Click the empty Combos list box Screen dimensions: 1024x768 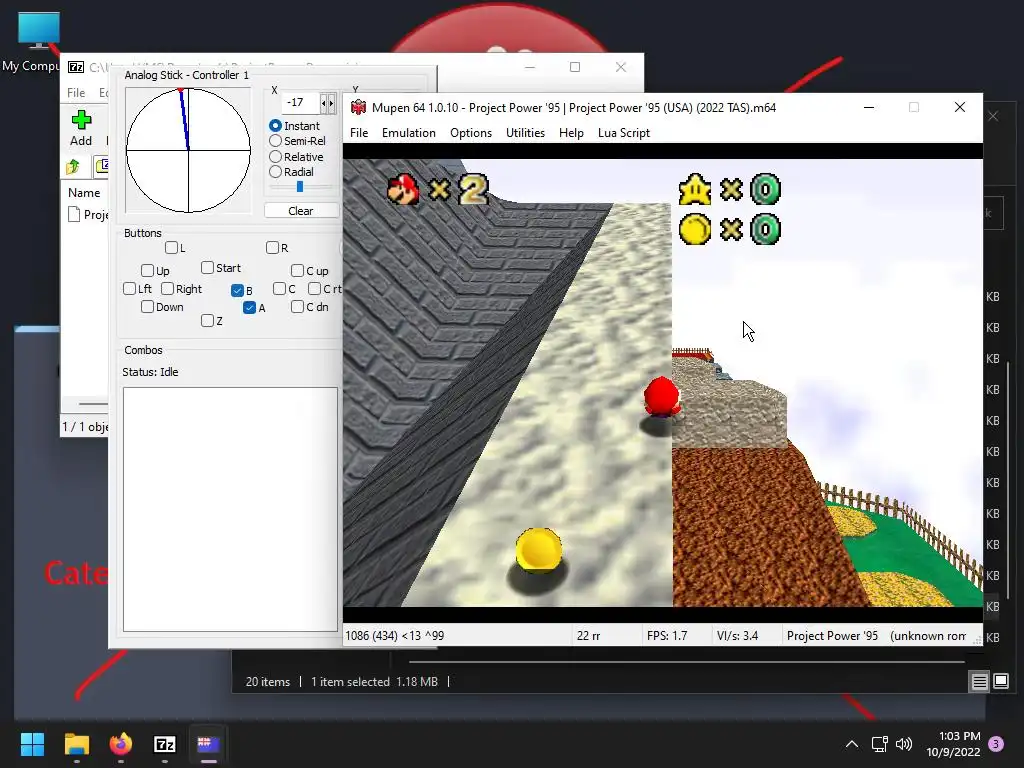pyautogui.click(x=231, y=509)
